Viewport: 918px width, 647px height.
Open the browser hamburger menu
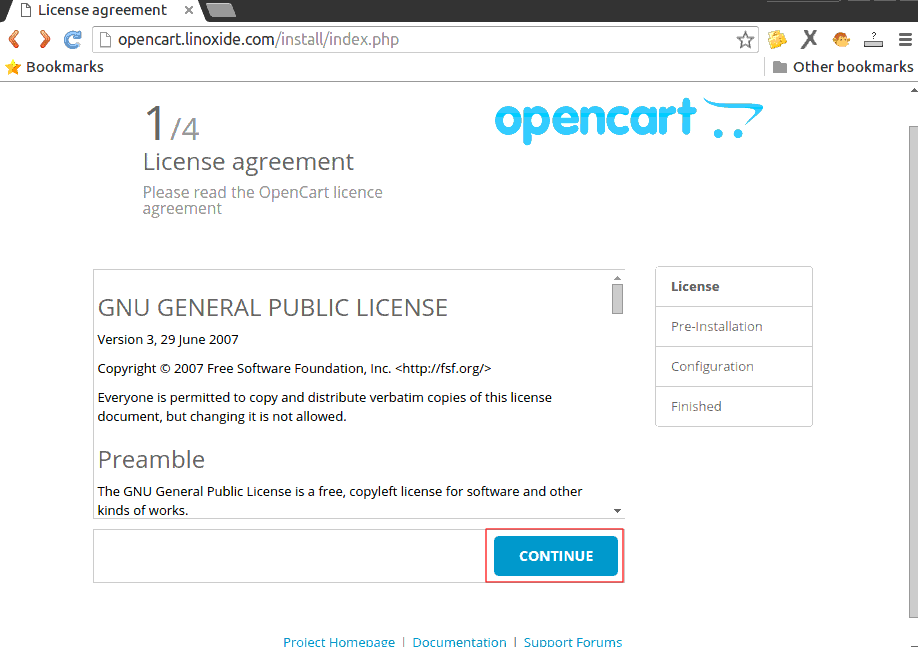click(905, 39)
